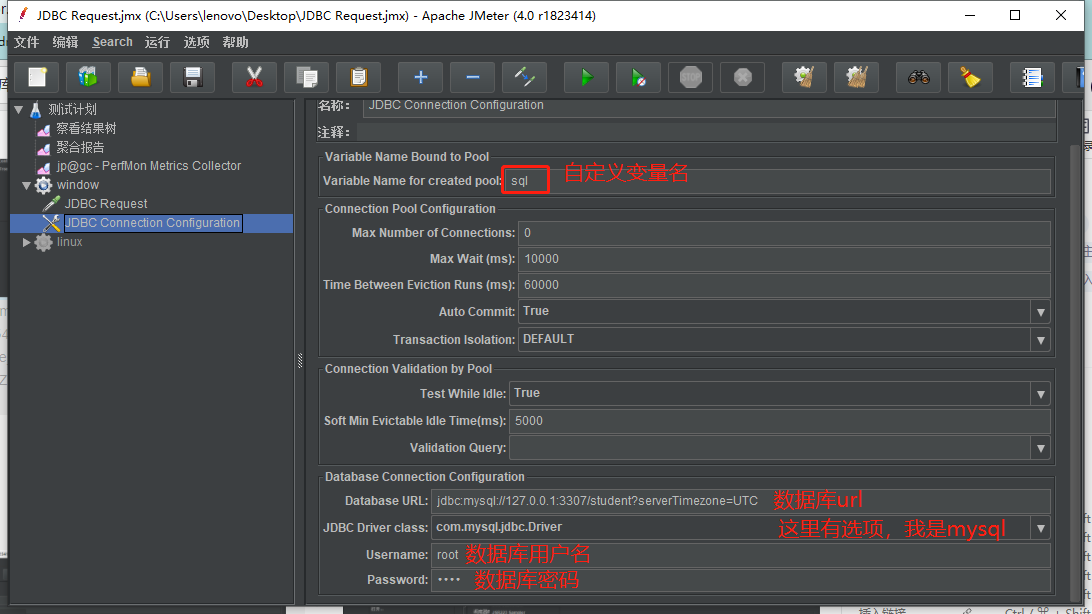
Task: Click the Username field
Action: pos(740,555)
